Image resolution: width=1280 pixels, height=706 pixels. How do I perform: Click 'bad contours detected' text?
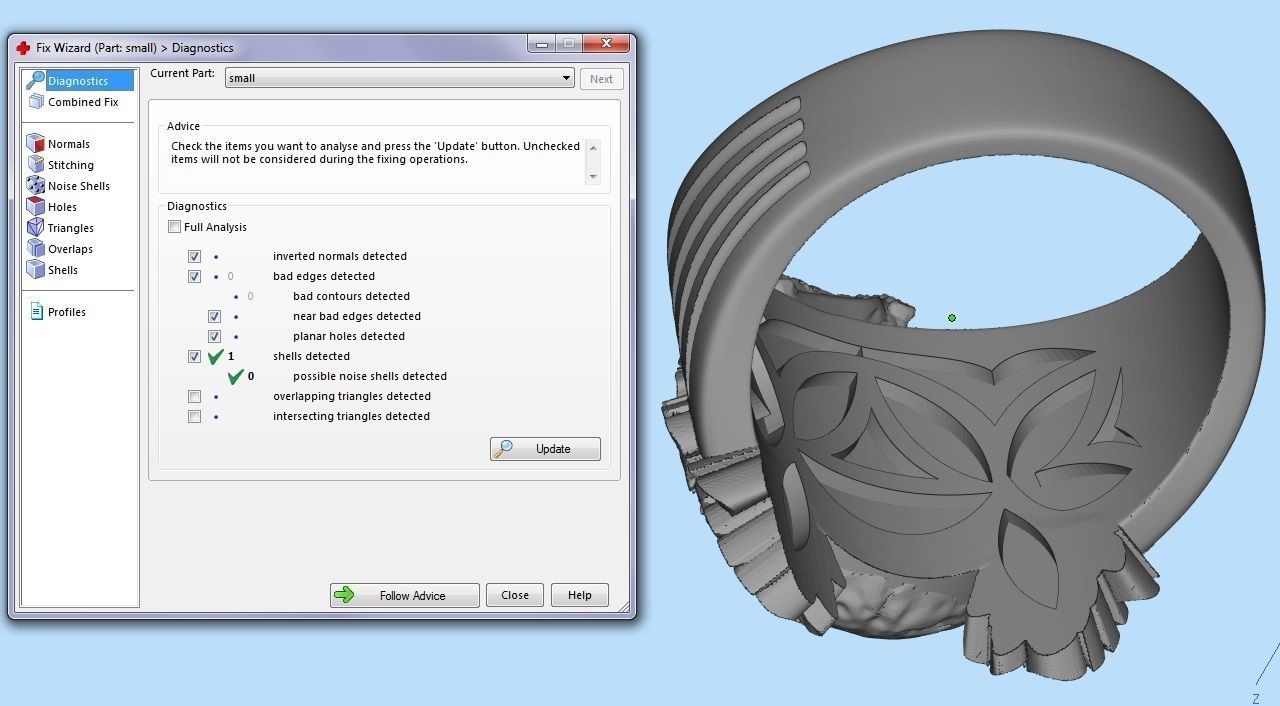[351, 296]
